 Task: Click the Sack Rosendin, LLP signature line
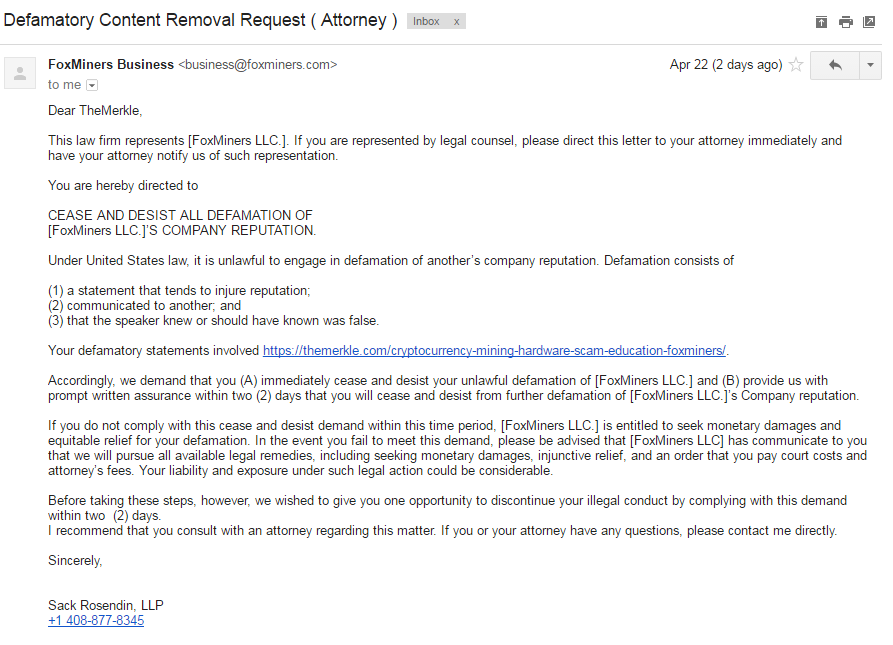pyautogui.click(x=106, y=605)
